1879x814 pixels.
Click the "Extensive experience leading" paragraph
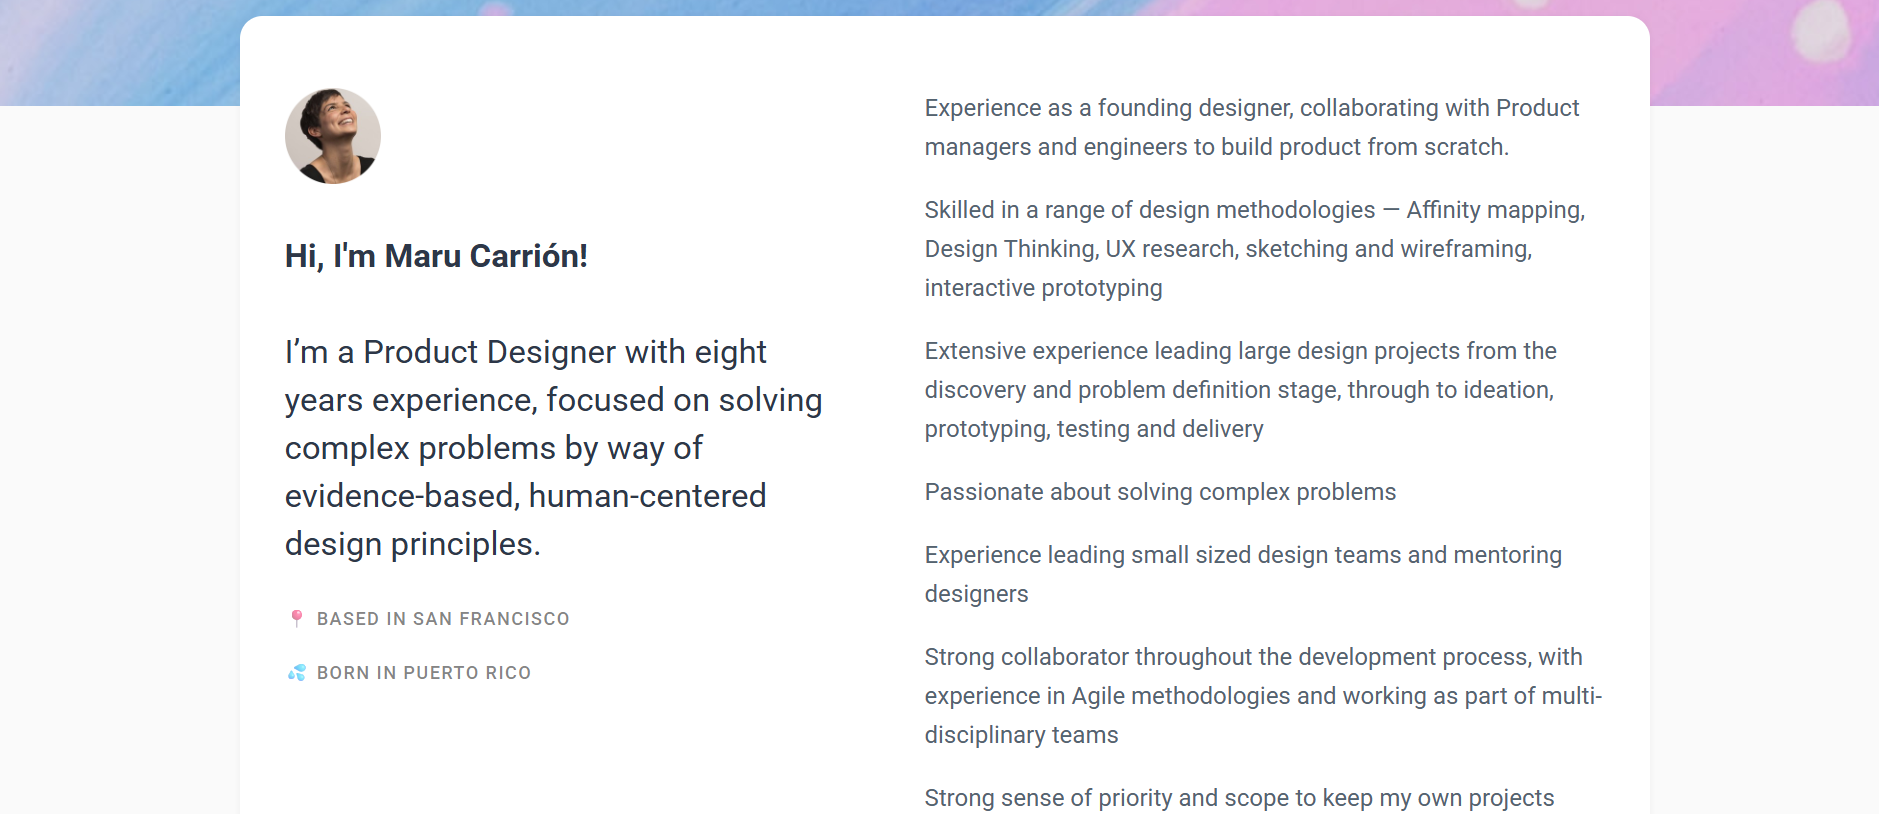tap(1240, 390)
